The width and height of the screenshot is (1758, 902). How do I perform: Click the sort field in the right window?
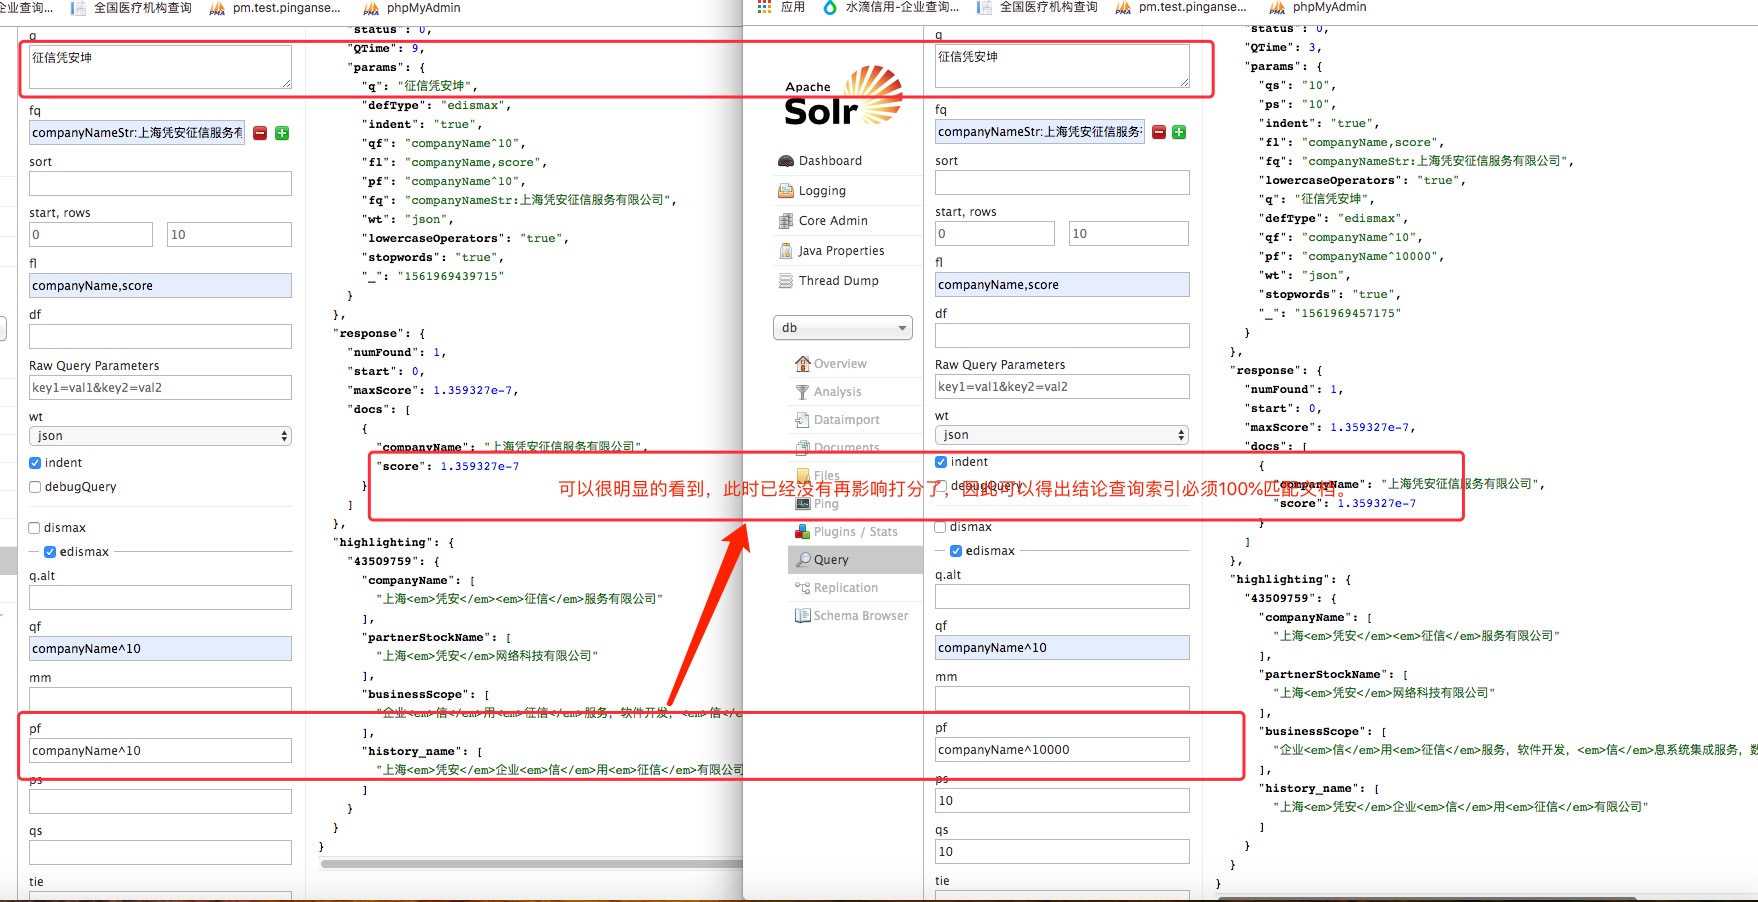(1062, 182)
